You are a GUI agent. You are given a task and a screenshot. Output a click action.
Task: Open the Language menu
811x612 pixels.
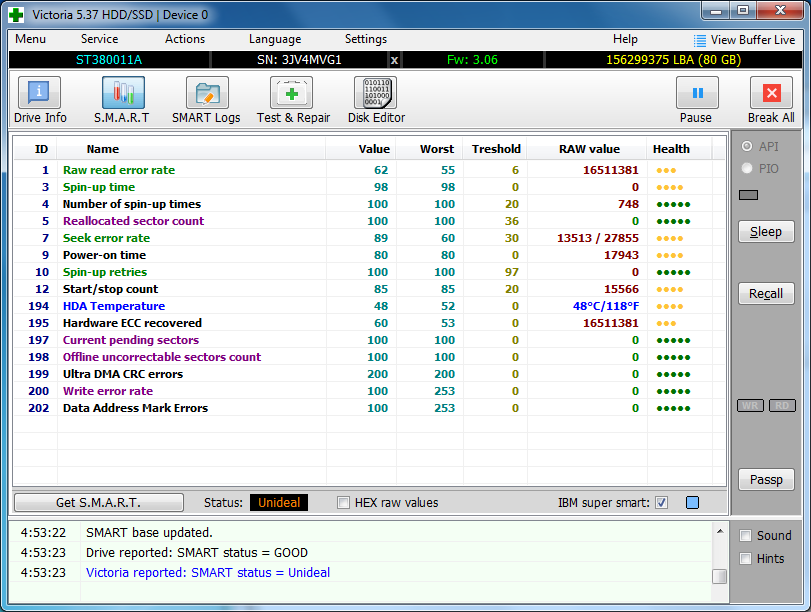[x=275, y=39]
